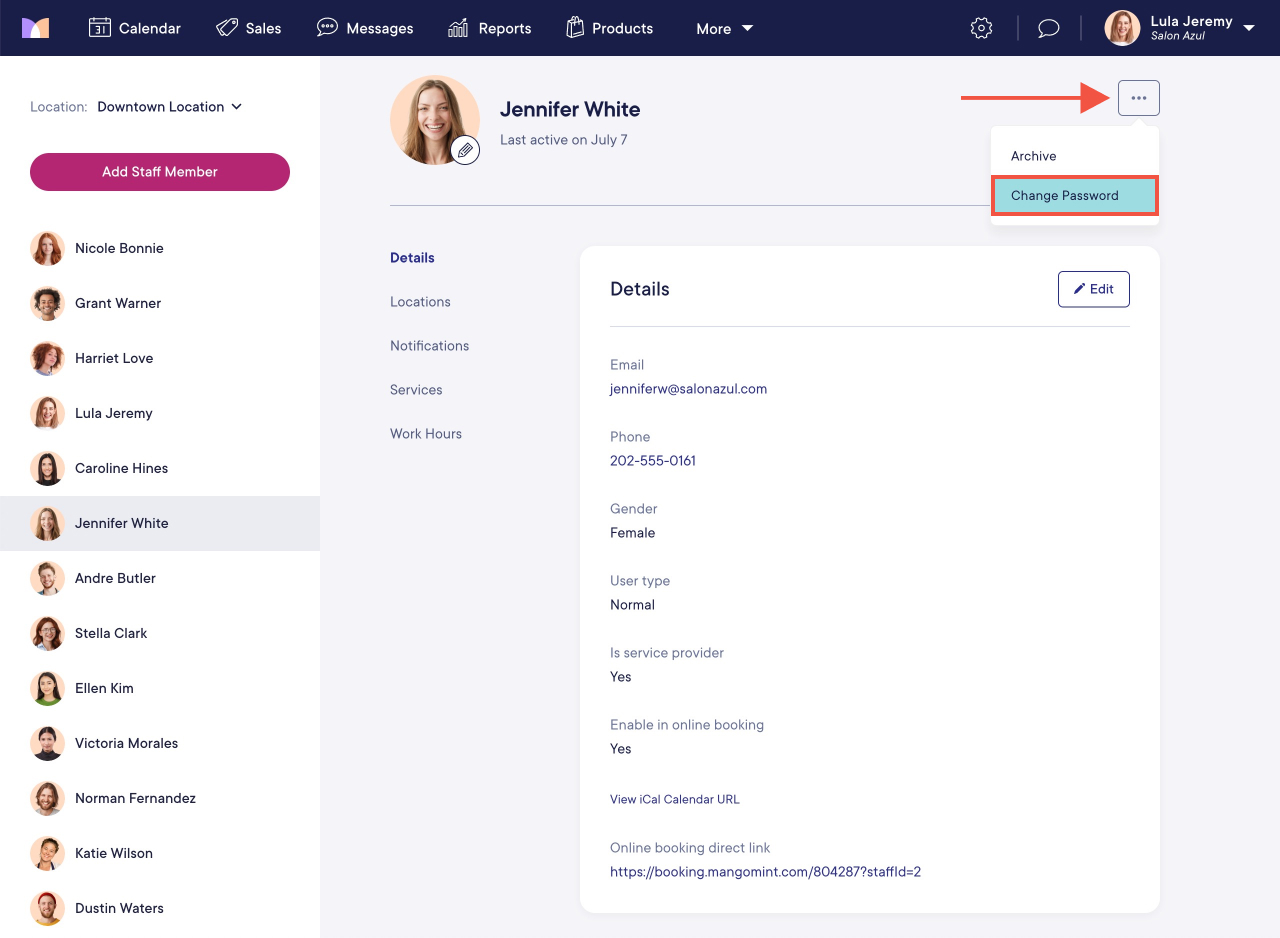Switch to the Work Hours tab

tap(425, 433)
